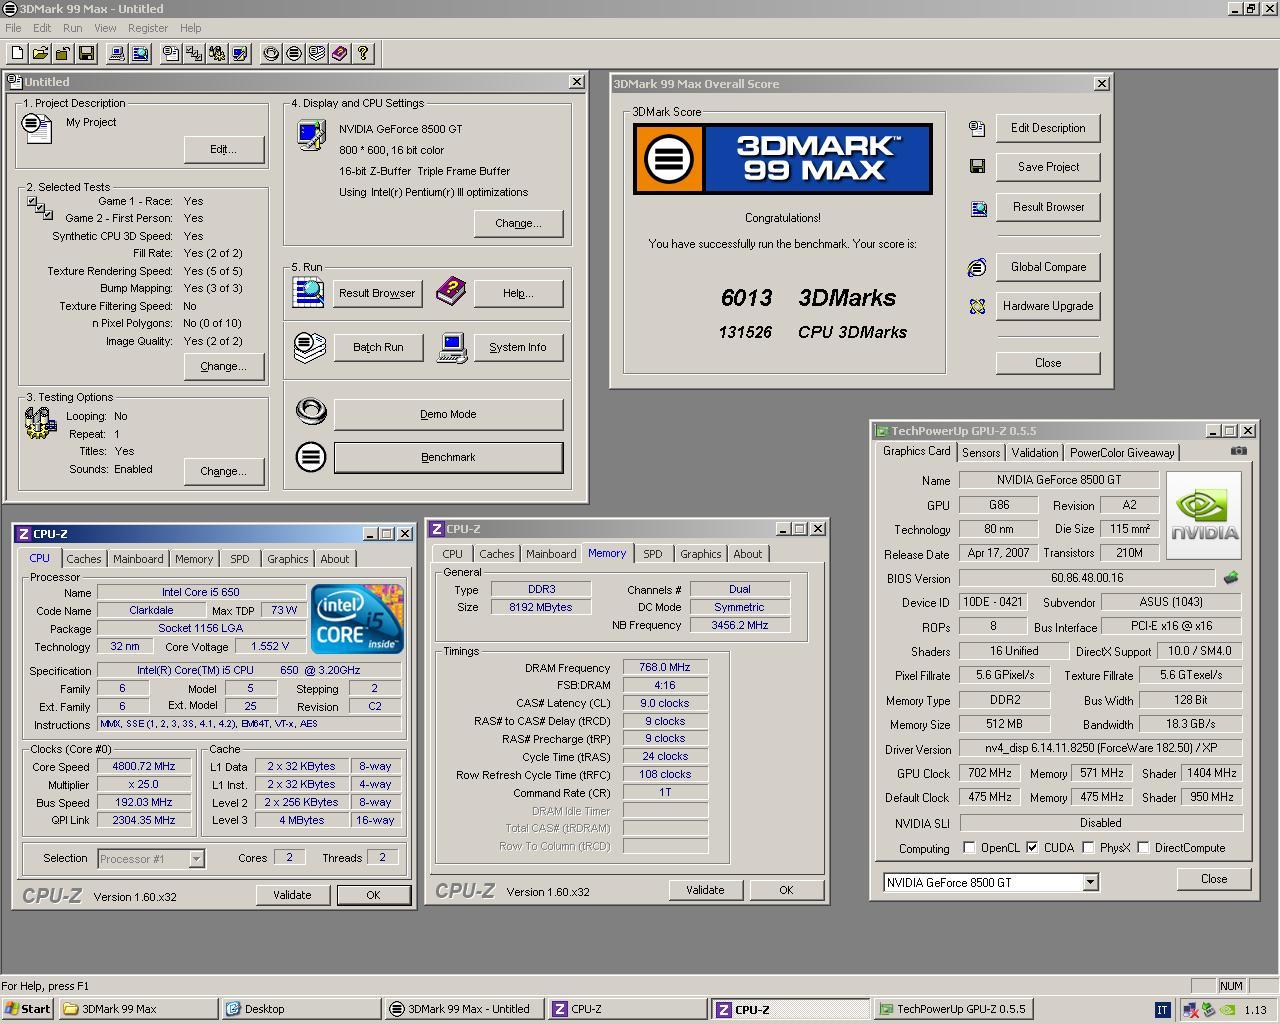Click the GPU-Z BIOS save chip icon
The height and width of the screenshot is (1024, 1280).
[x=1231, y=578]
